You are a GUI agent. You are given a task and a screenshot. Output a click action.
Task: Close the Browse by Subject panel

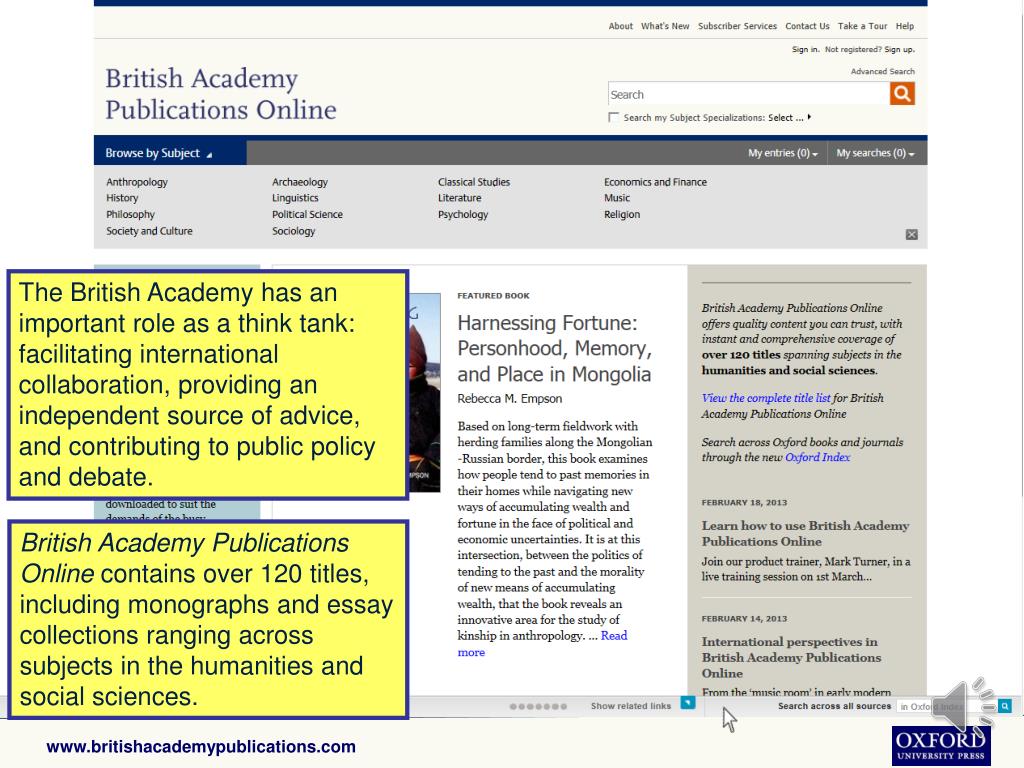(912, 234)
